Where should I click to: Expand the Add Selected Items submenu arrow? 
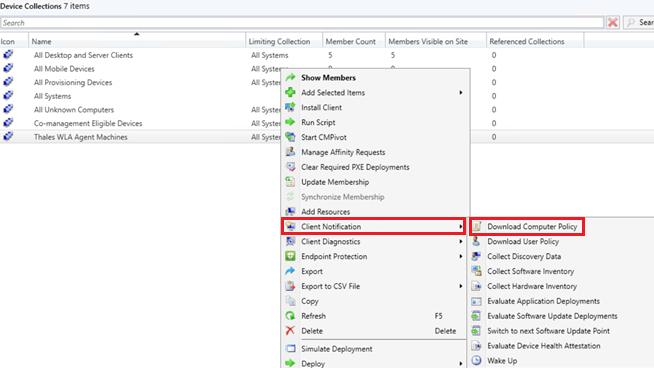pyautogui.click(x=461, y=93)
